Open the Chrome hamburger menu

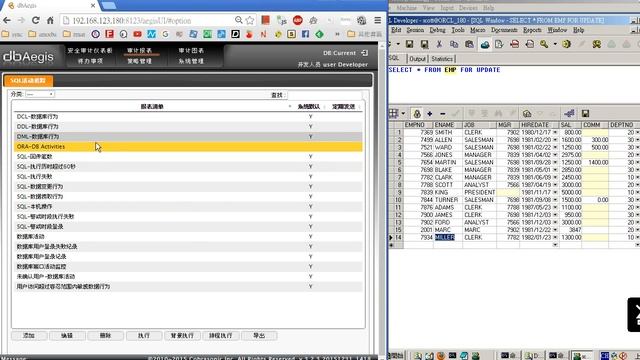378,20
